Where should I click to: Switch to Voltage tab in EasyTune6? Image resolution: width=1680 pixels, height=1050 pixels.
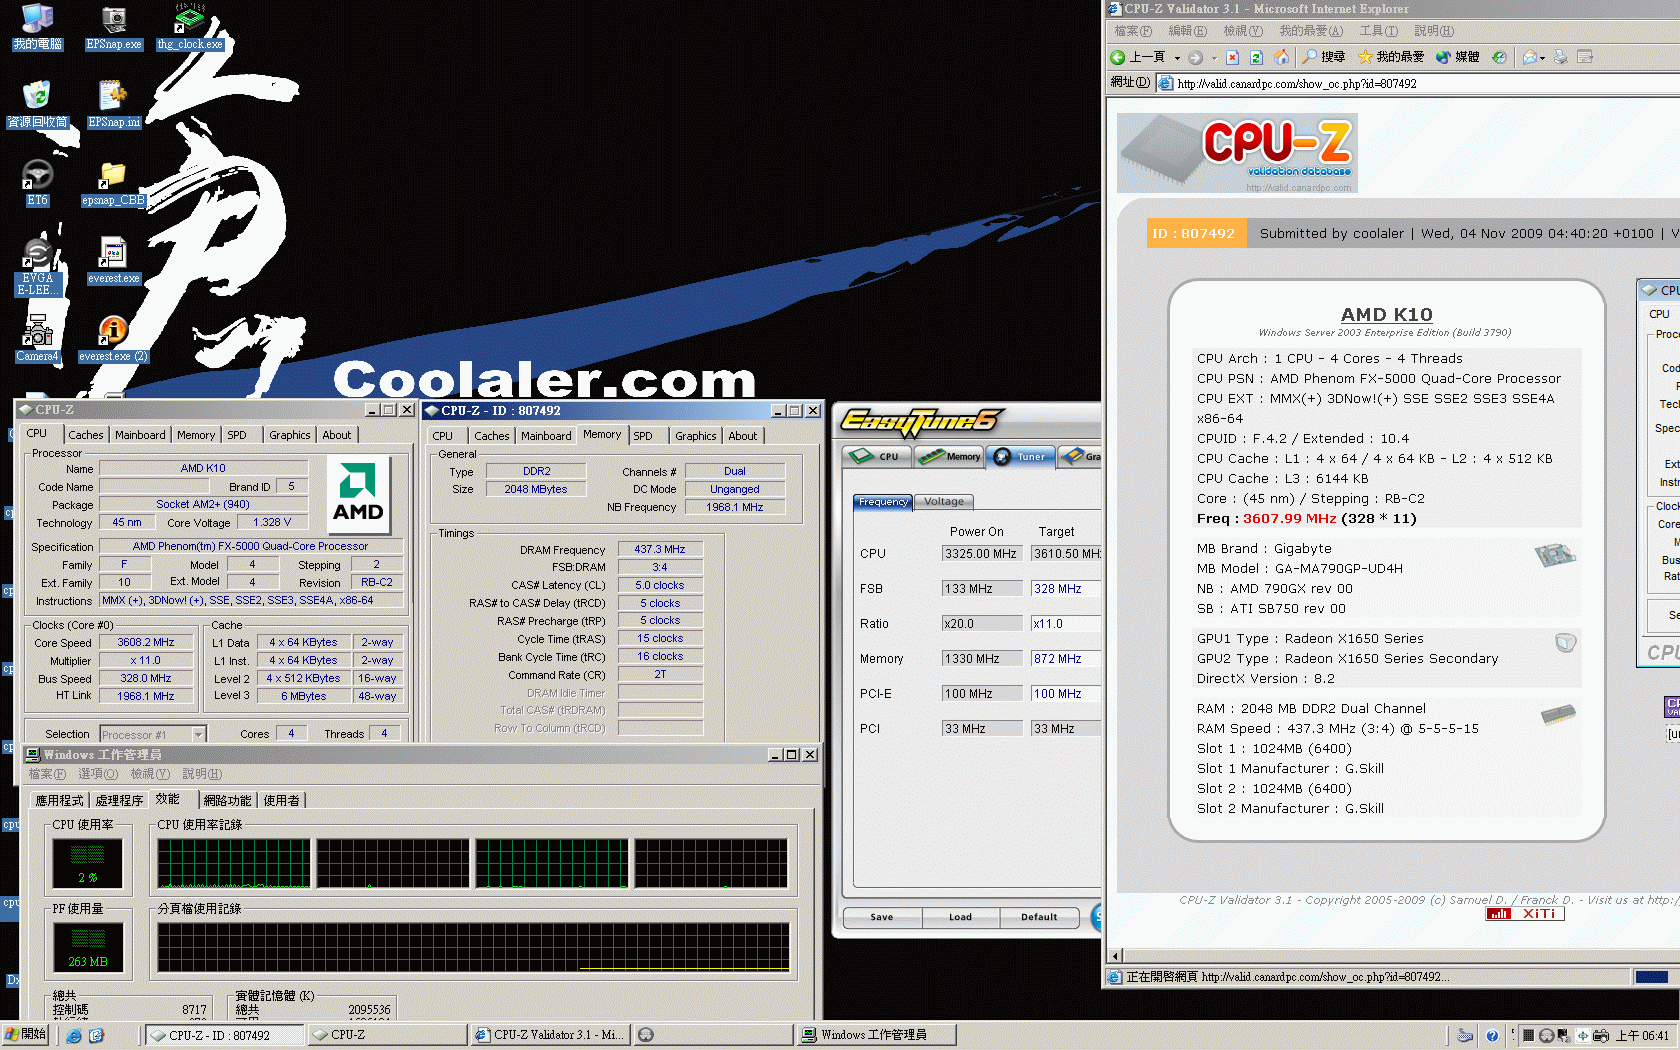tap(943, 502)
